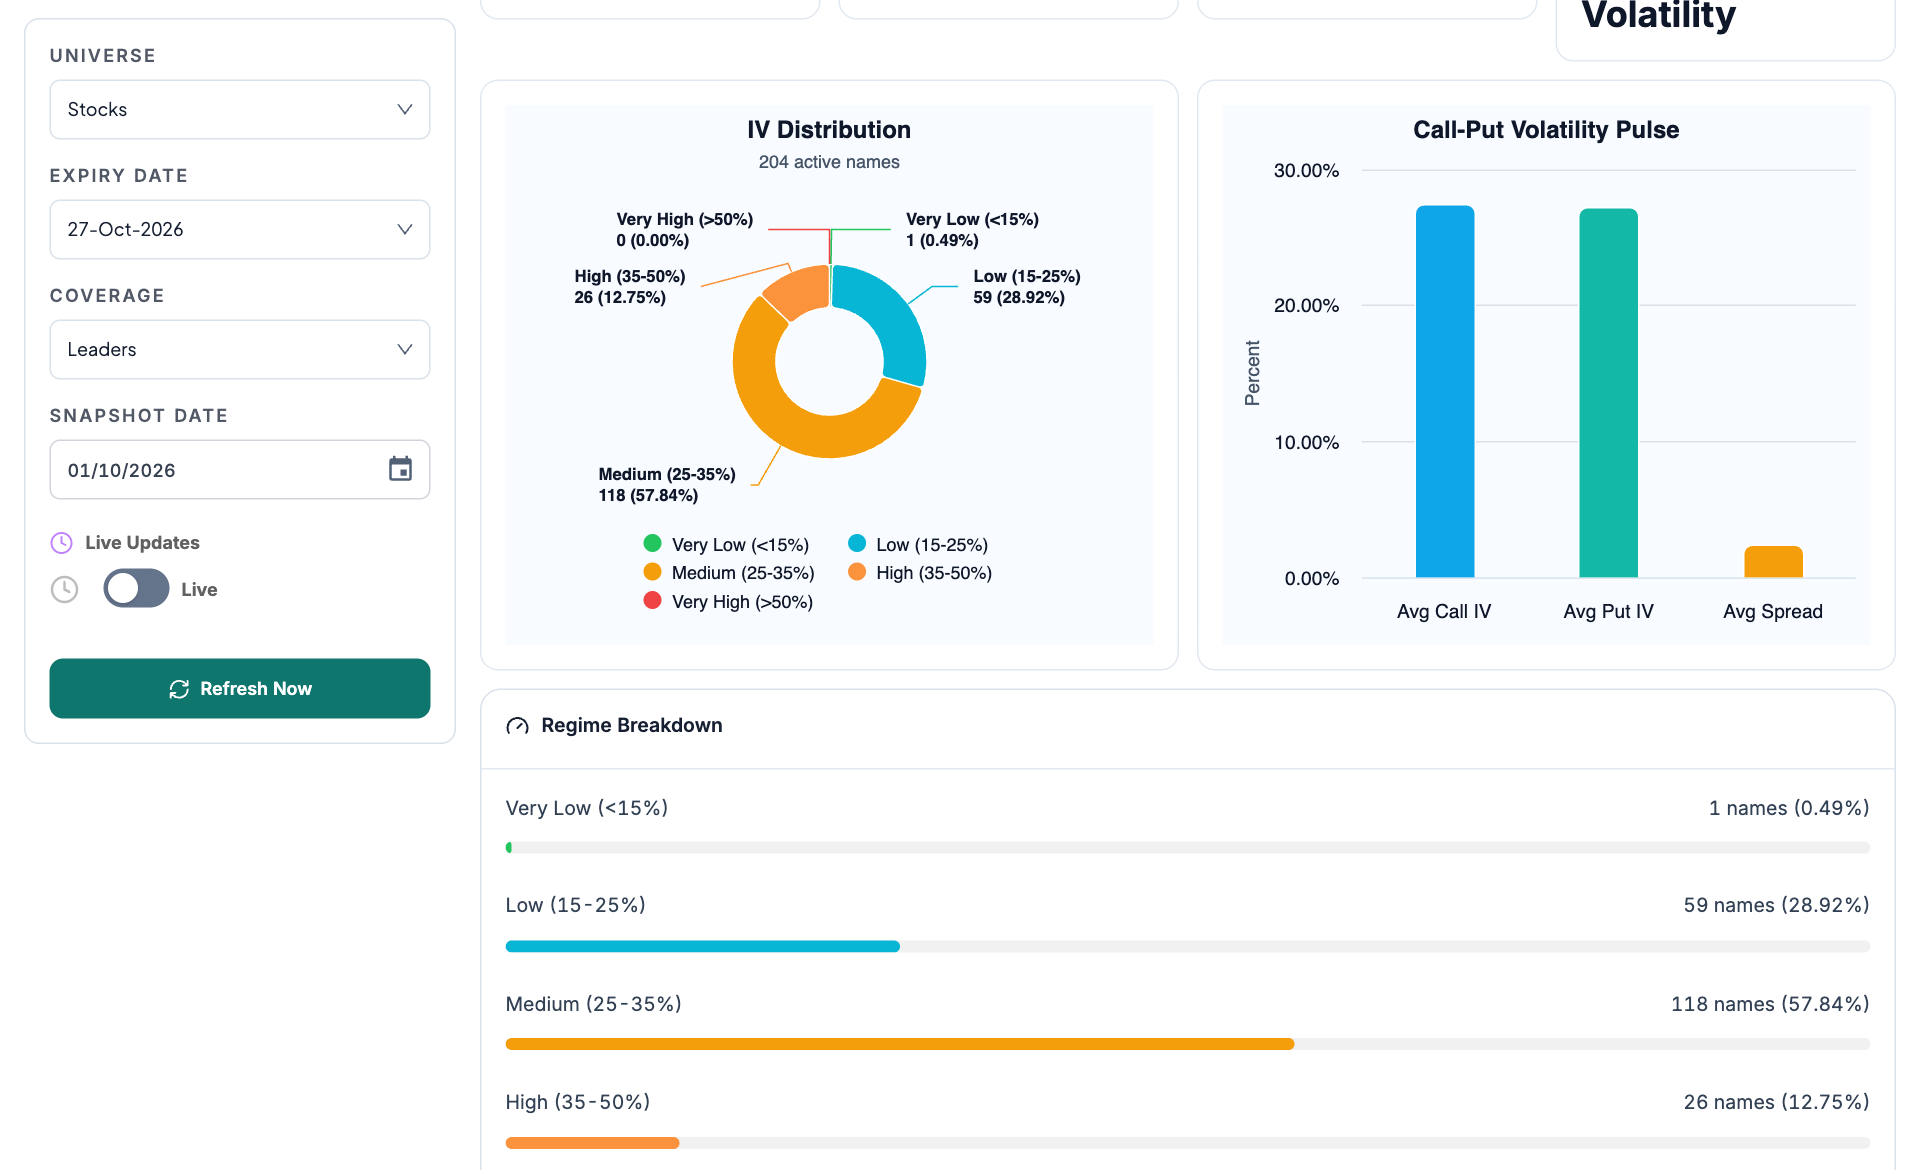This screenshot has width=1920, height=1170.
Task: Click the 'Very High (>50%) 0 (0.00%)' donut label
Action: tap(685, 230)
